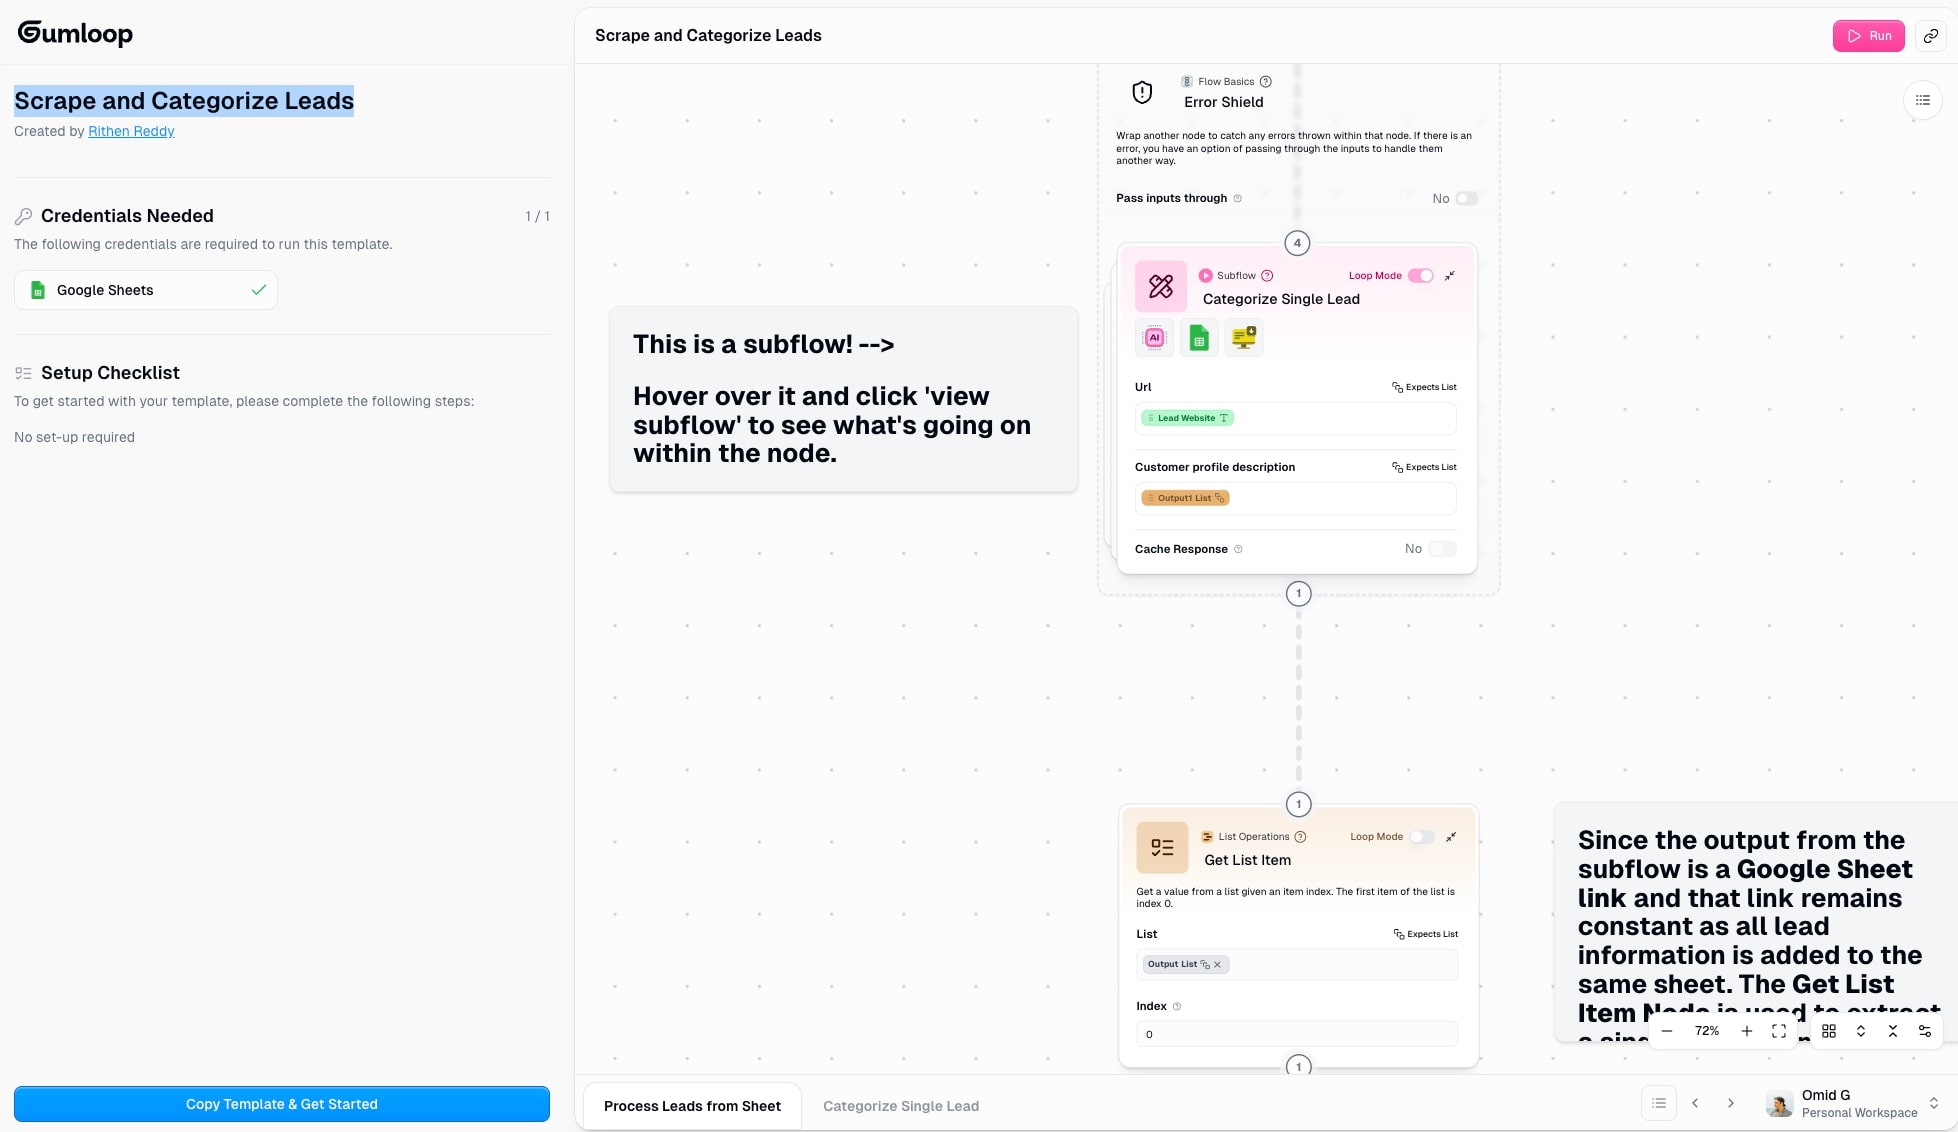Collapse the Categorize Single Lead node

pyautogui.click(x=1450, y=276)
